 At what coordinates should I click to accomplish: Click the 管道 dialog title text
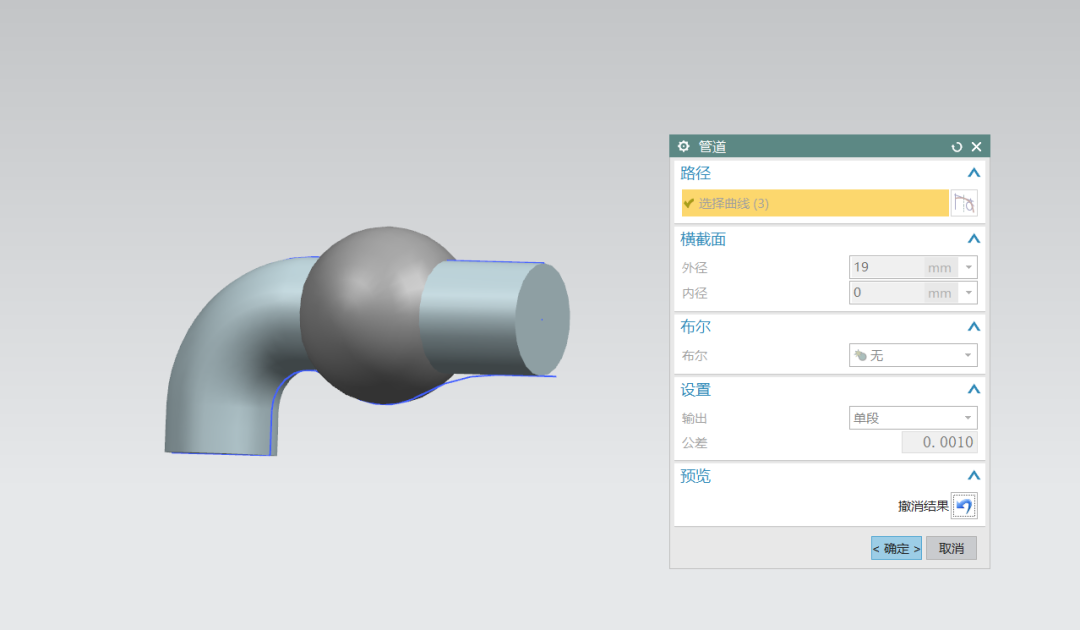point(712,147)
